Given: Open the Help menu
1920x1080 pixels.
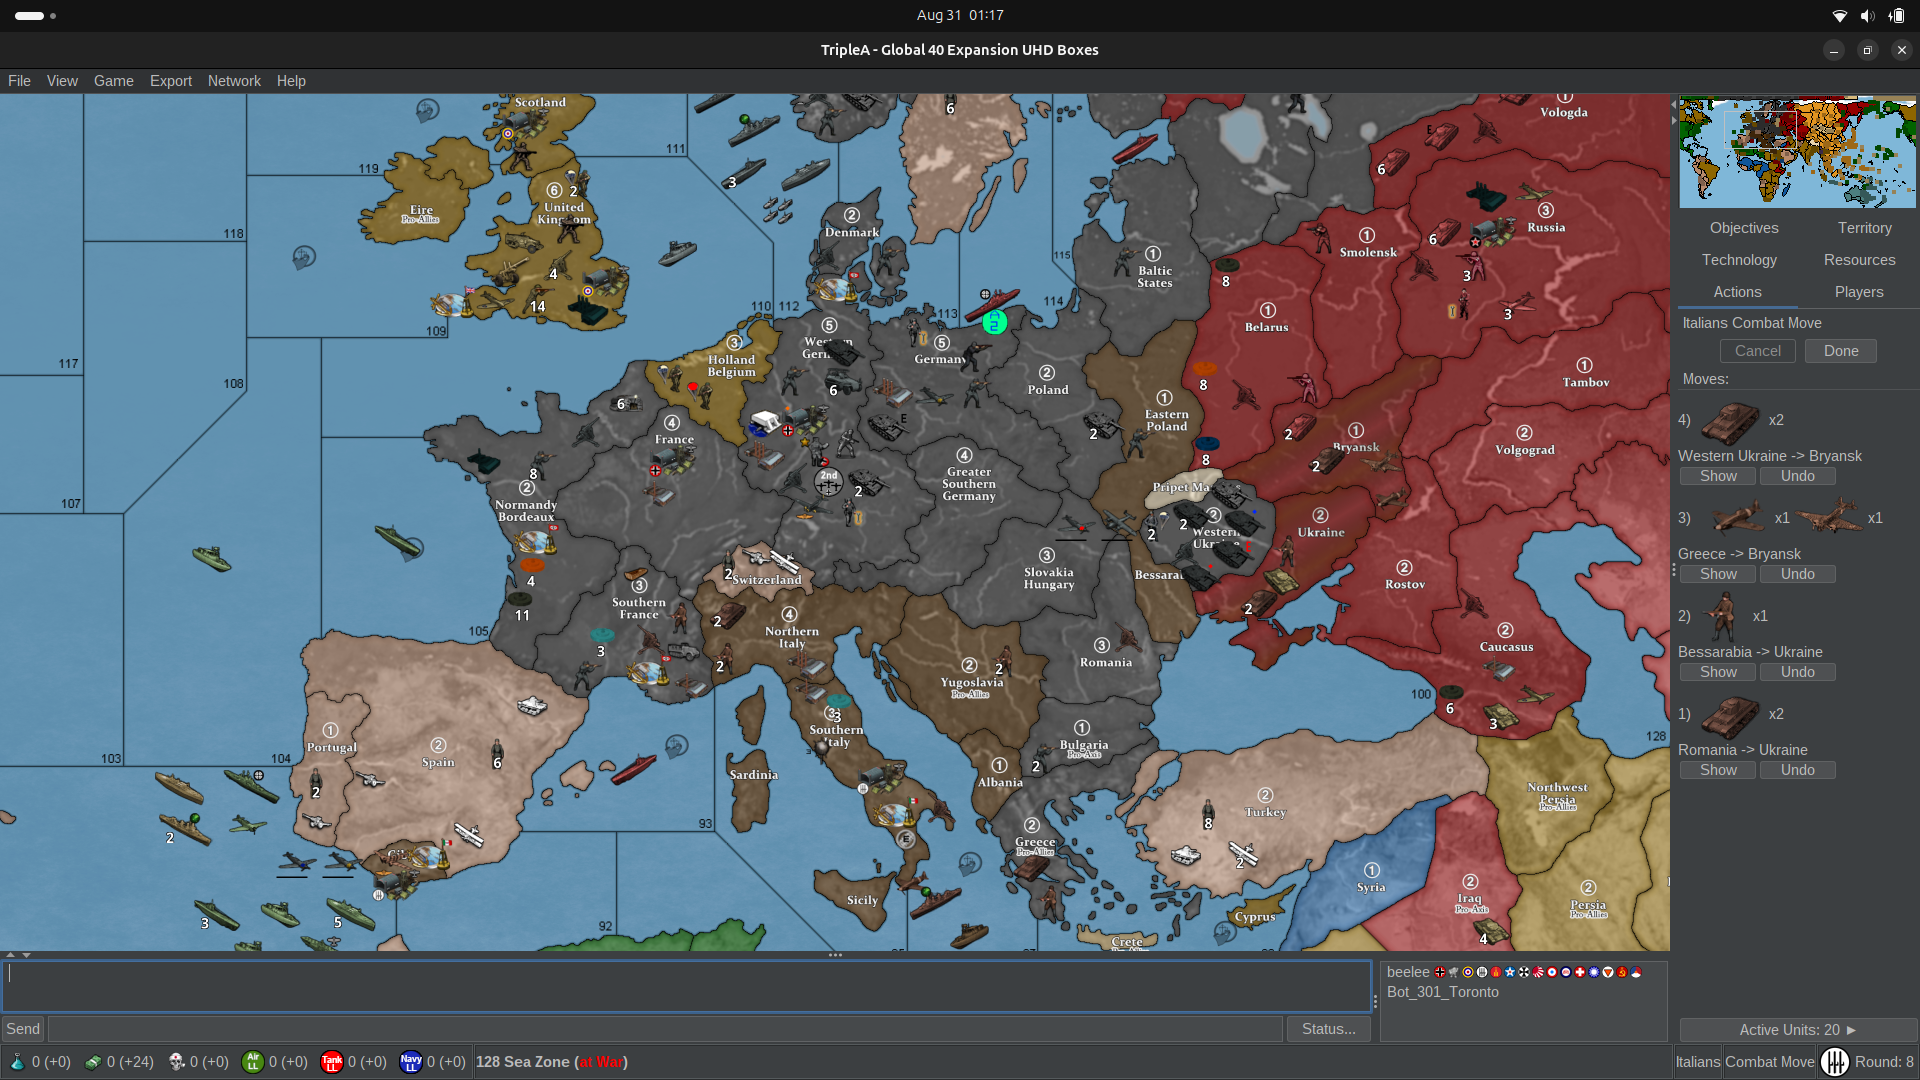Looking at the screenshot, I should coord(291,81).
